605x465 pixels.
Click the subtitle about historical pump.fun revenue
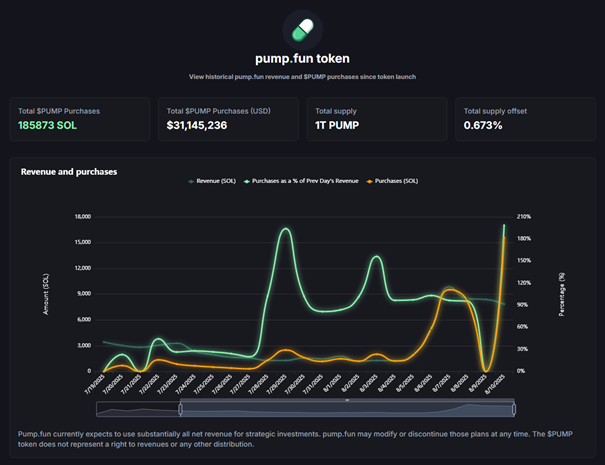(302, 77)
